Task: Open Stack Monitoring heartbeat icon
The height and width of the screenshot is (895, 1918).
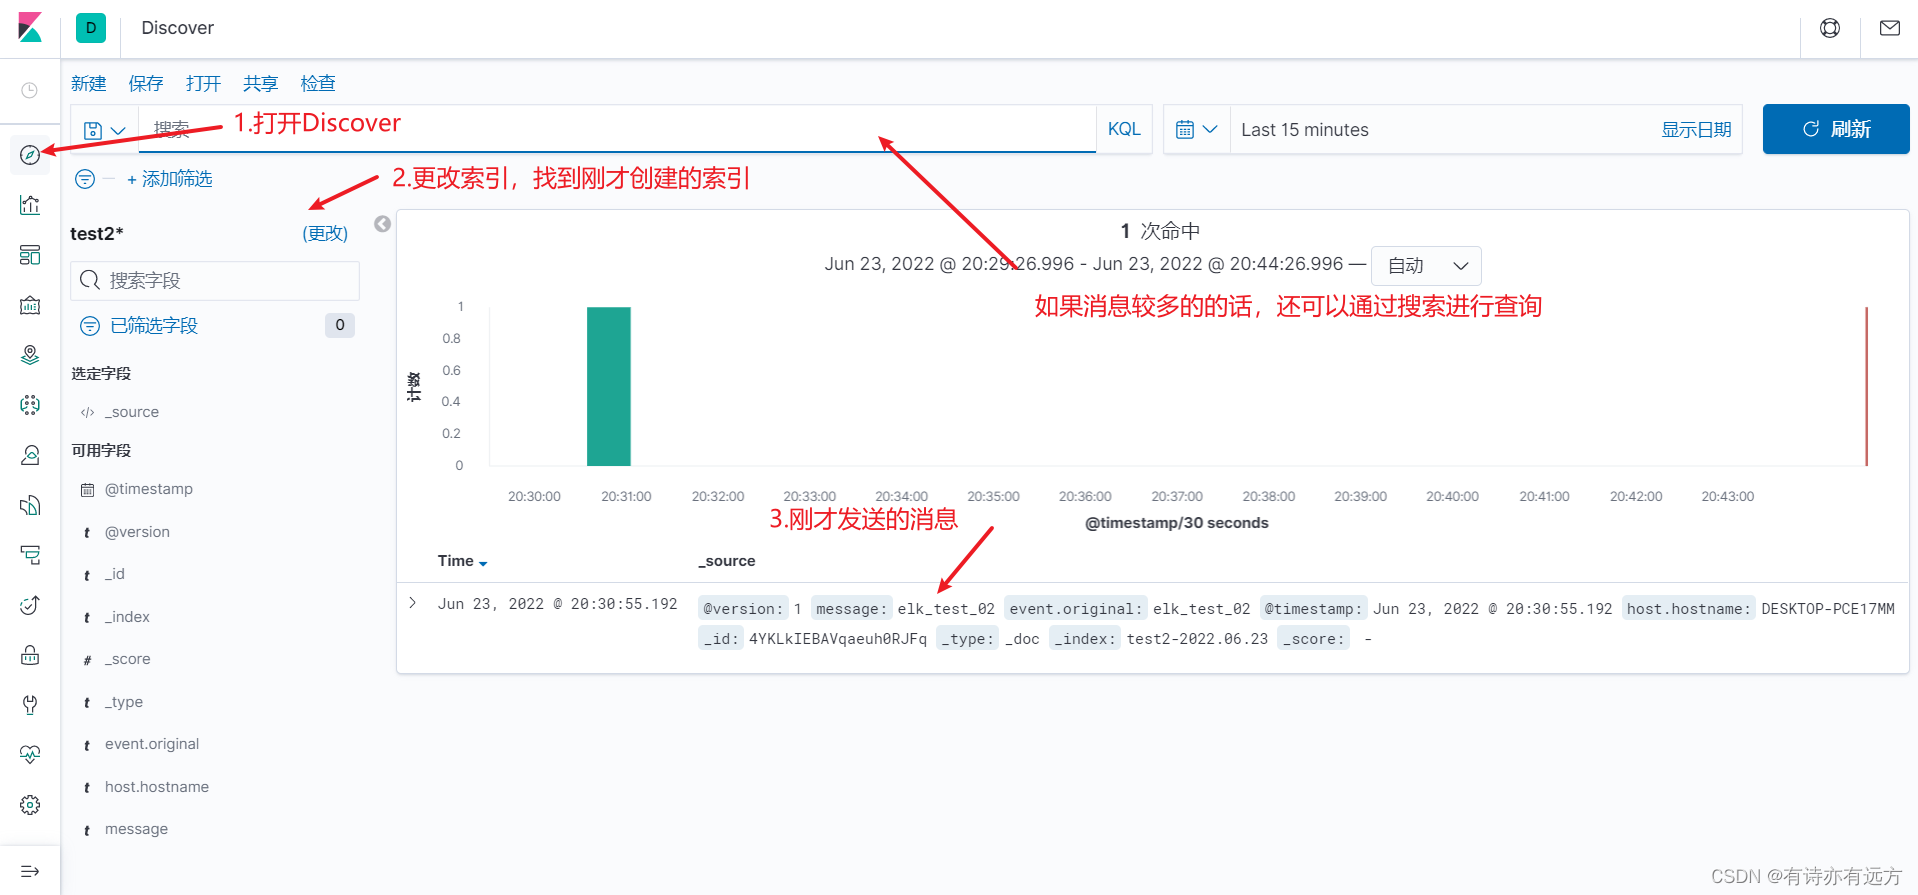Action: click(x=30, y=755)
